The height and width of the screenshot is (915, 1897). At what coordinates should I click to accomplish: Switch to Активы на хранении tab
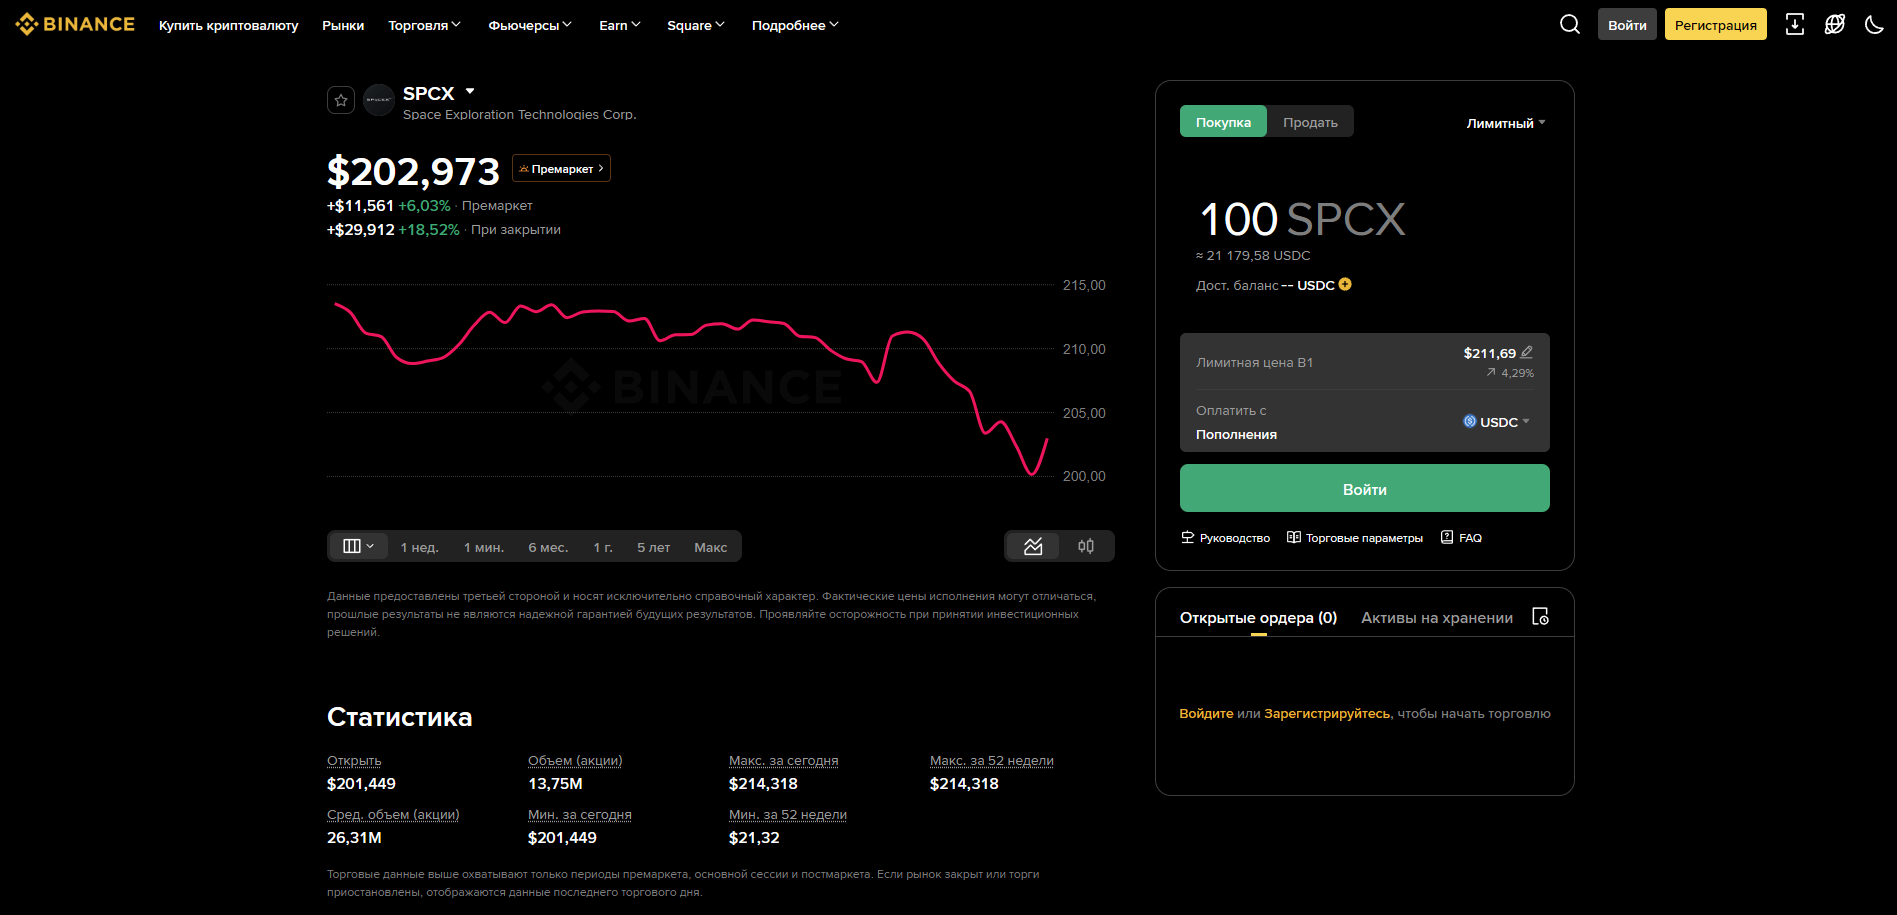pos(1437,618)
